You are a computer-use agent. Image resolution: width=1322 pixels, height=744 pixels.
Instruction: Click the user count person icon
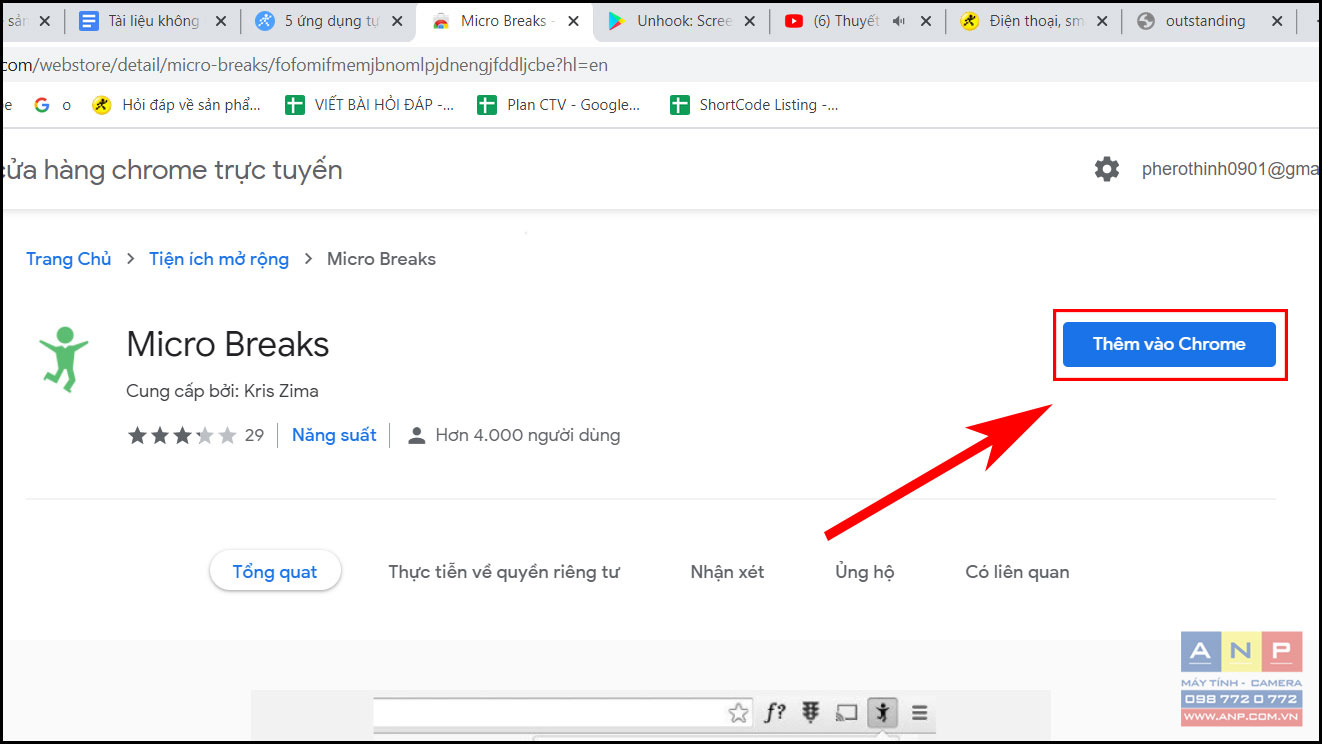[417, 435]
